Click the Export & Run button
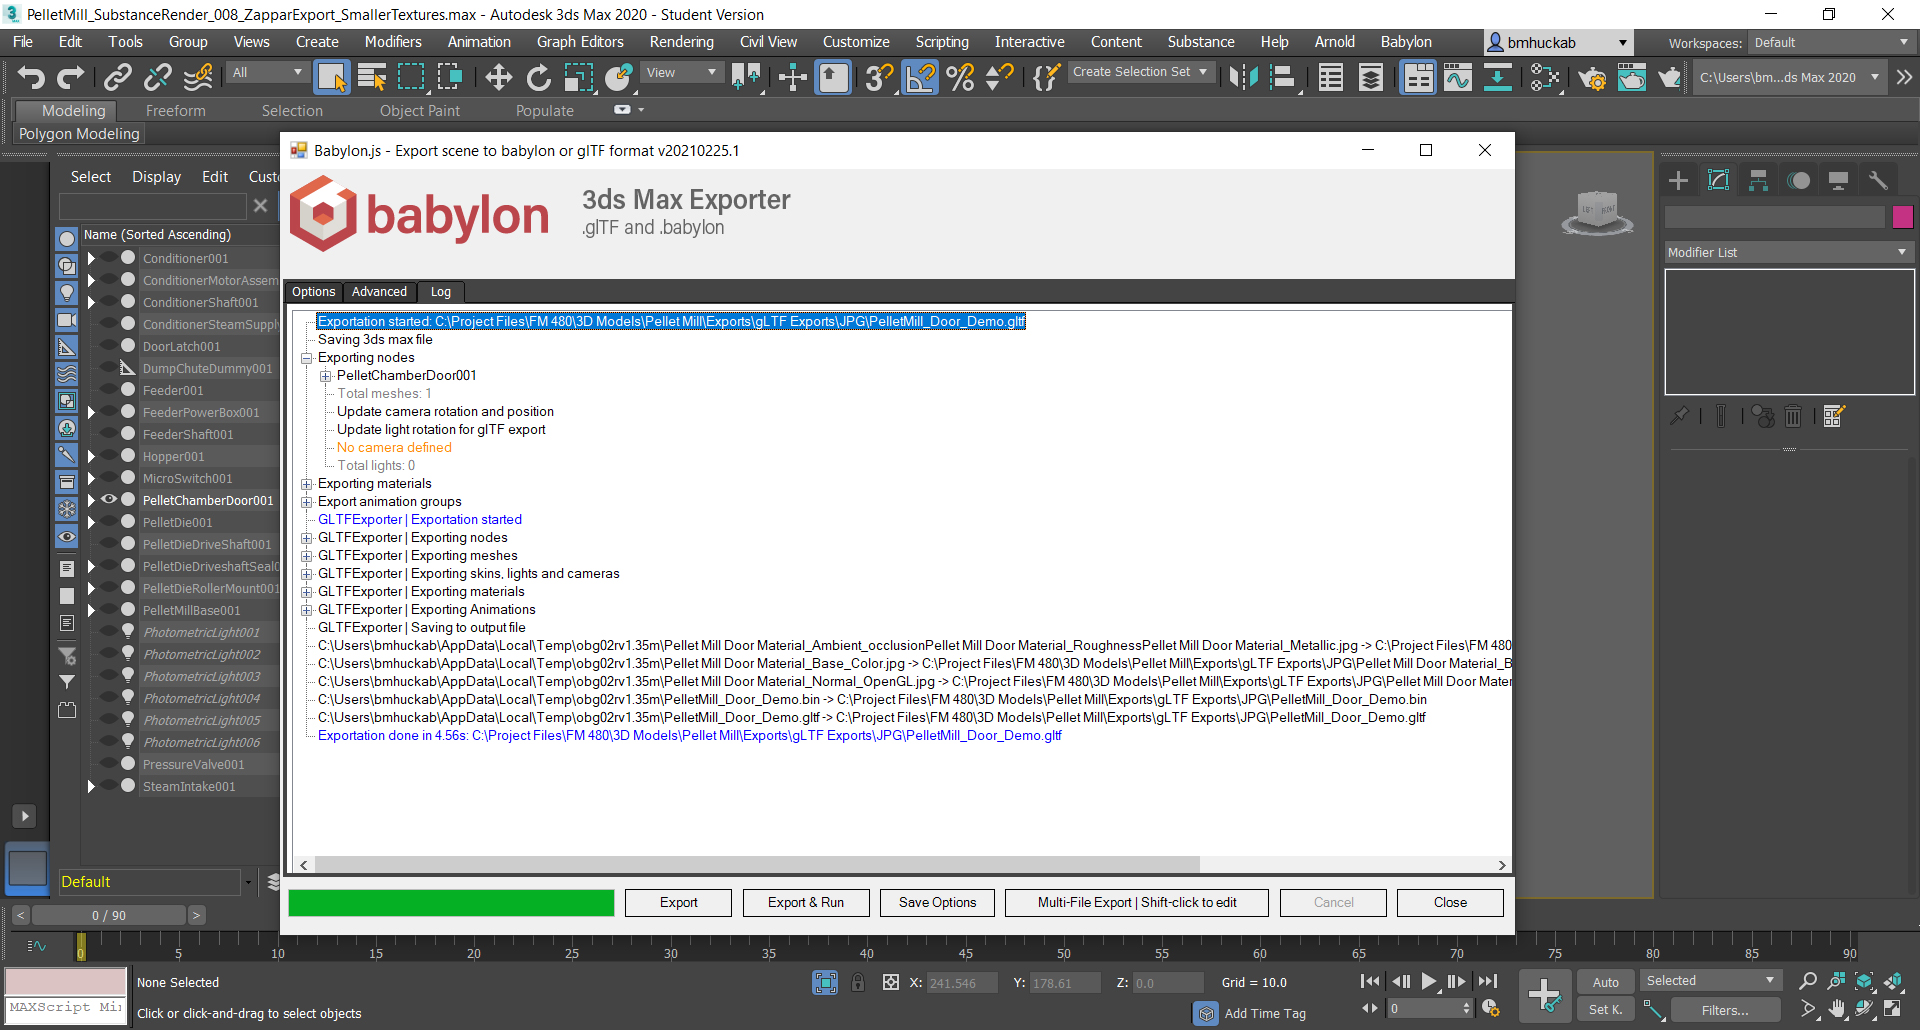This screenshot has width=1920, height=1030. (x=806, y=902)
